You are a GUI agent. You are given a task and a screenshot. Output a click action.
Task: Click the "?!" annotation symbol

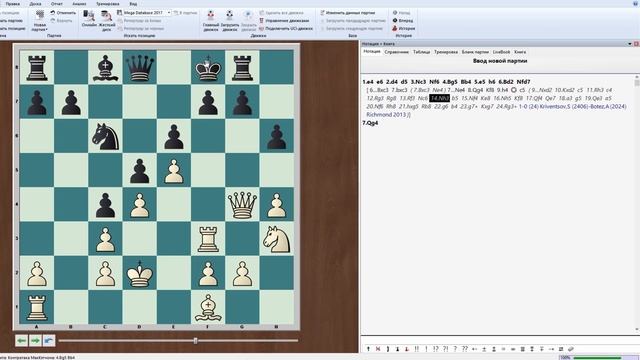click(445, 349)
